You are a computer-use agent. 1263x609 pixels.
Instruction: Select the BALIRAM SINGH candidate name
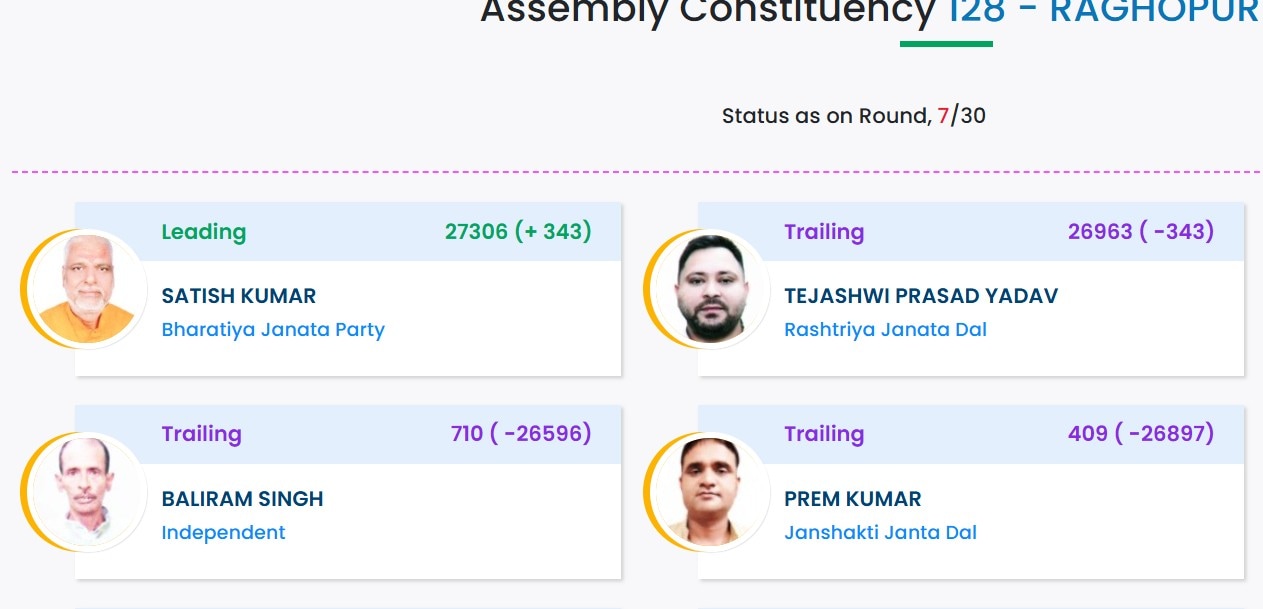(x=242, y=498)
